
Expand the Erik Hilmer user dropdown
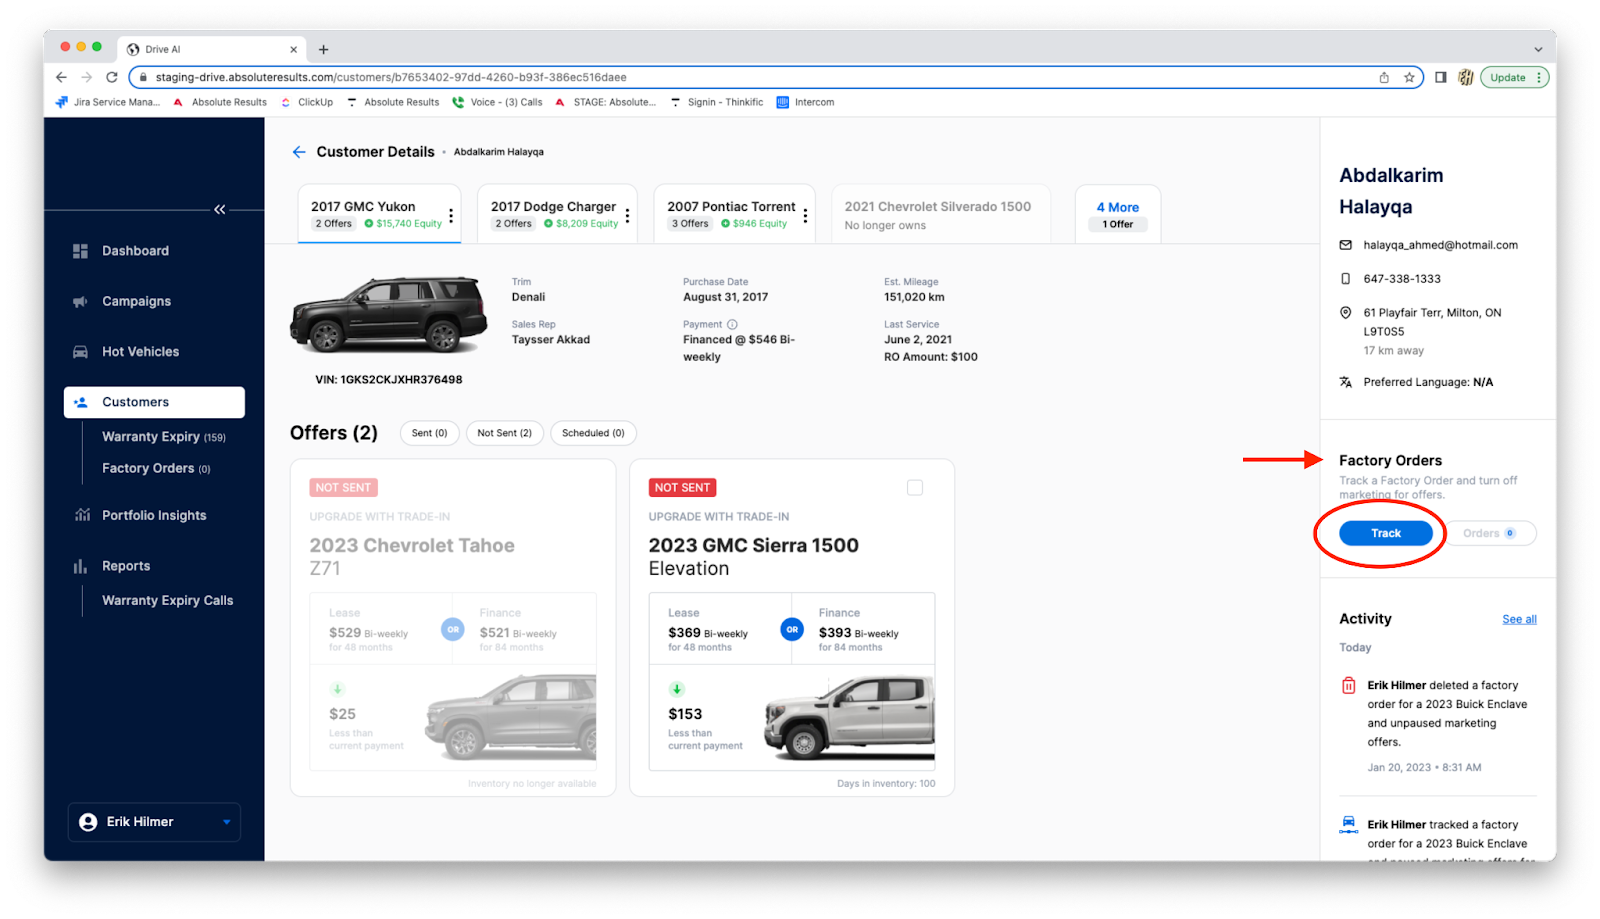click(226, 822)
